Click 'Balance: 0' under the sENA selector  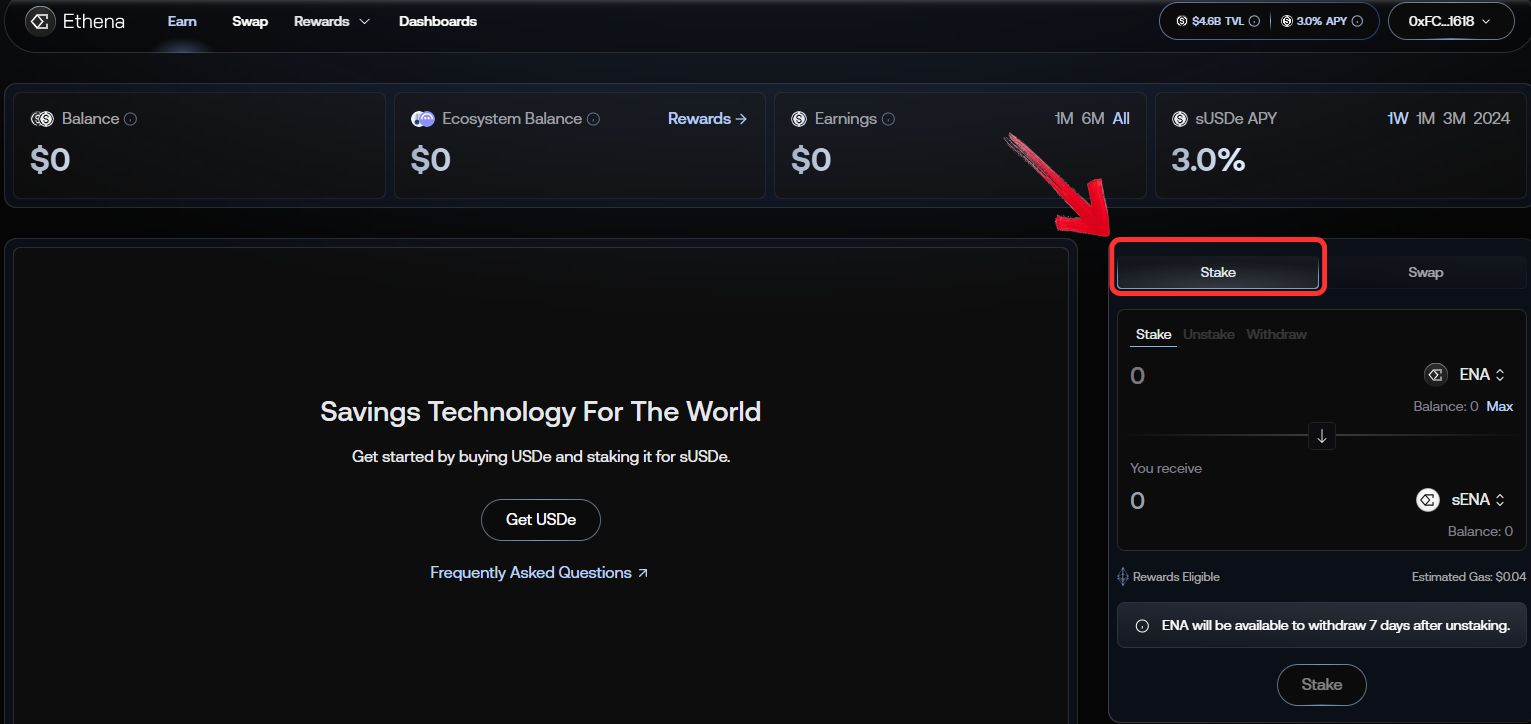[1480, 531]
